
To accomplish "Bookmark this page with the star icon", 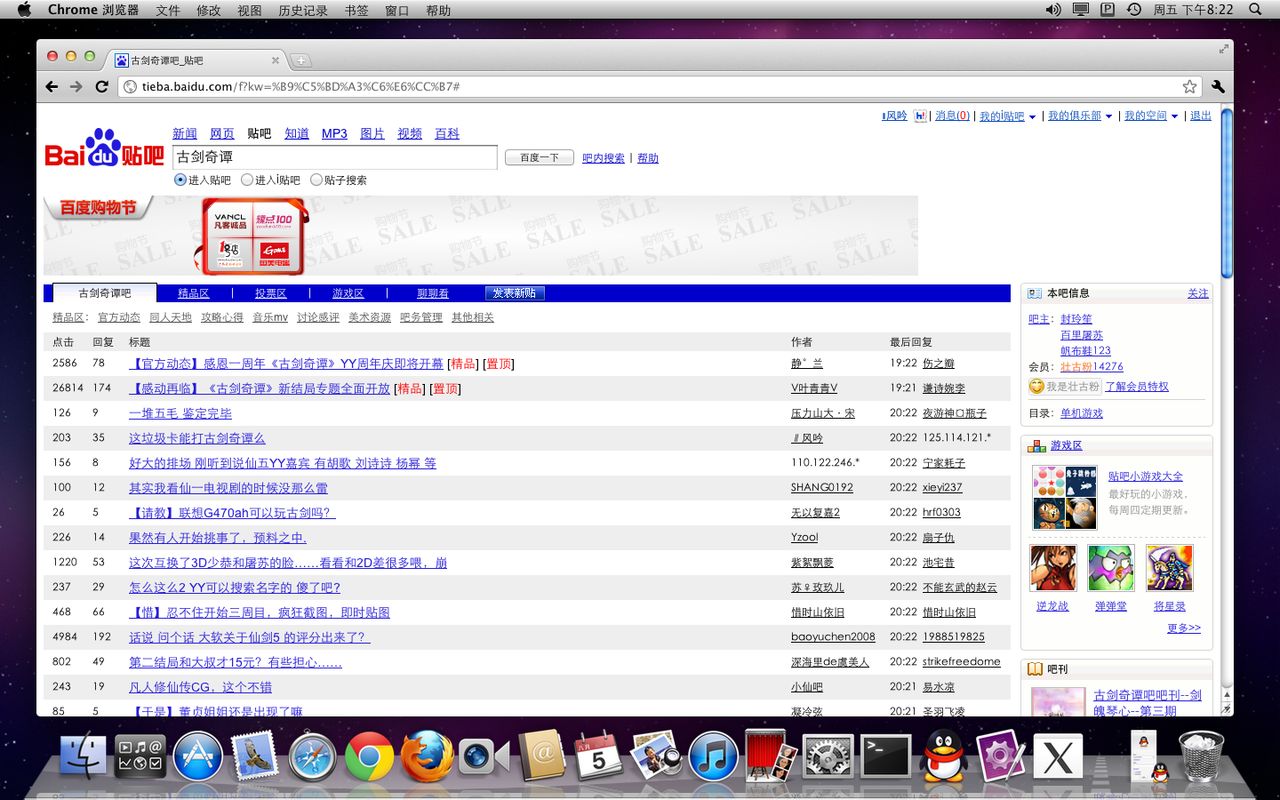I will pos(1189,87).
